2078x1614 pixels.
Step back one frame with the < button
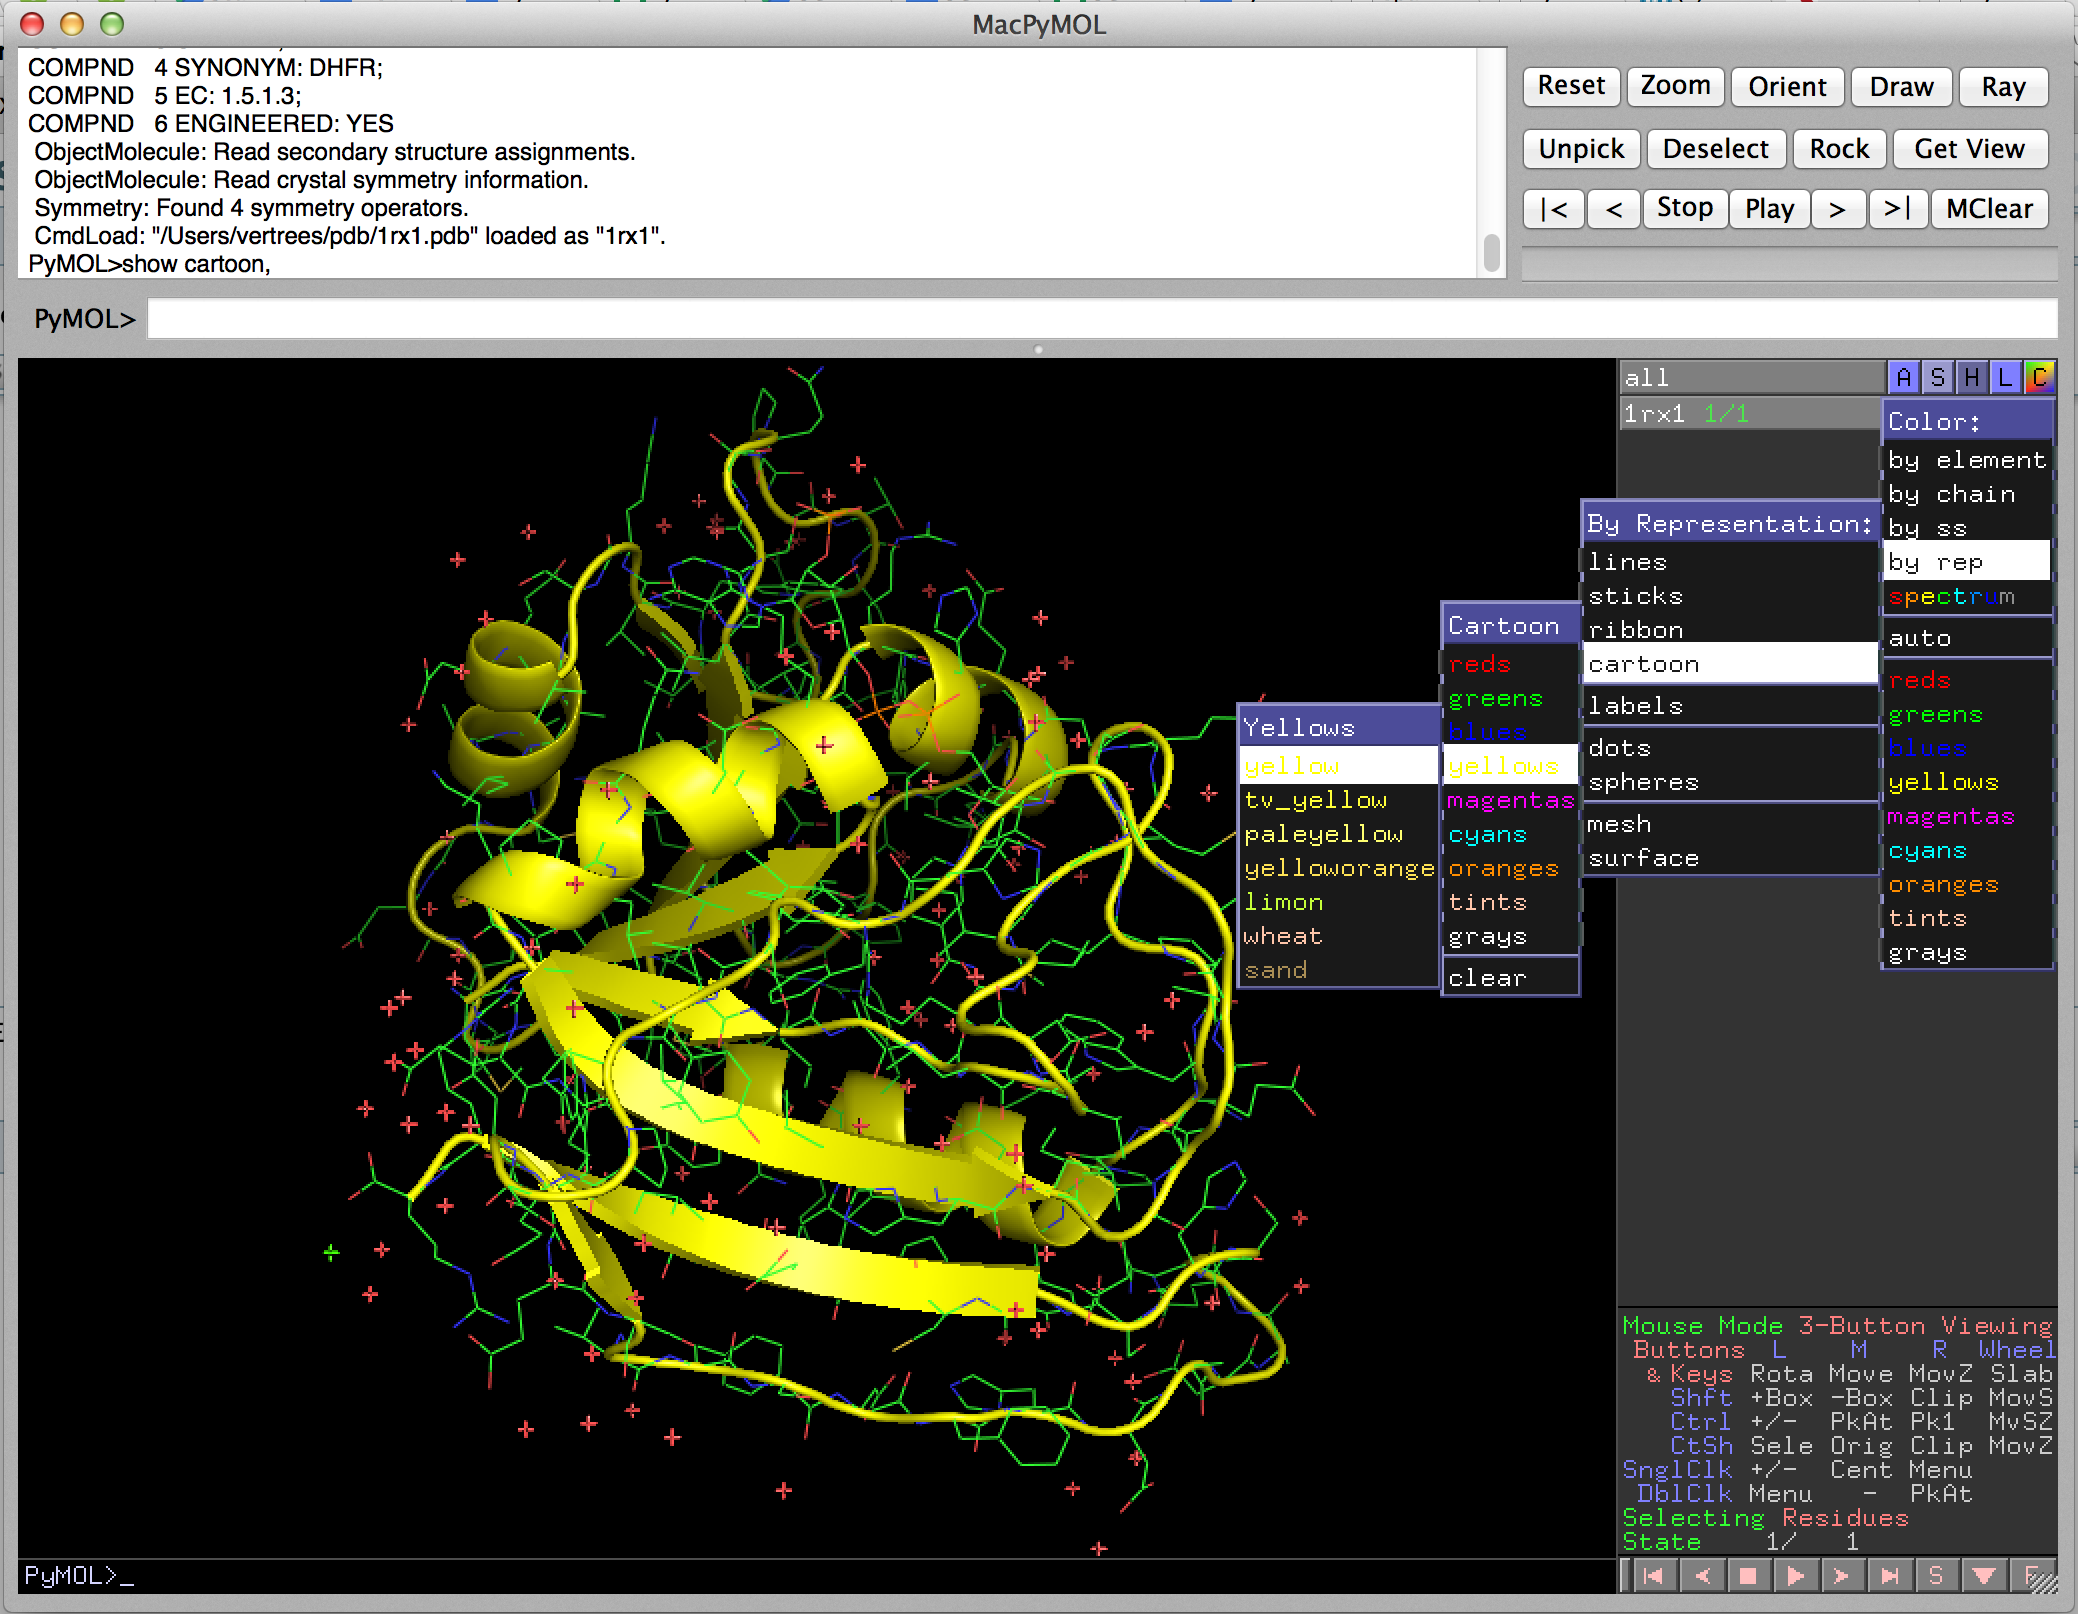pyautogui.click(x=1613, y=209)
